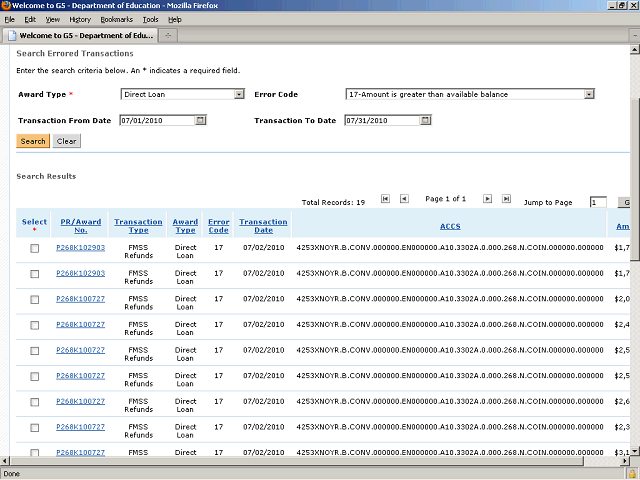The width and height of the screenshot is (640, 480).
Task: Go to first page of results
Action: [x=386, y=199]
